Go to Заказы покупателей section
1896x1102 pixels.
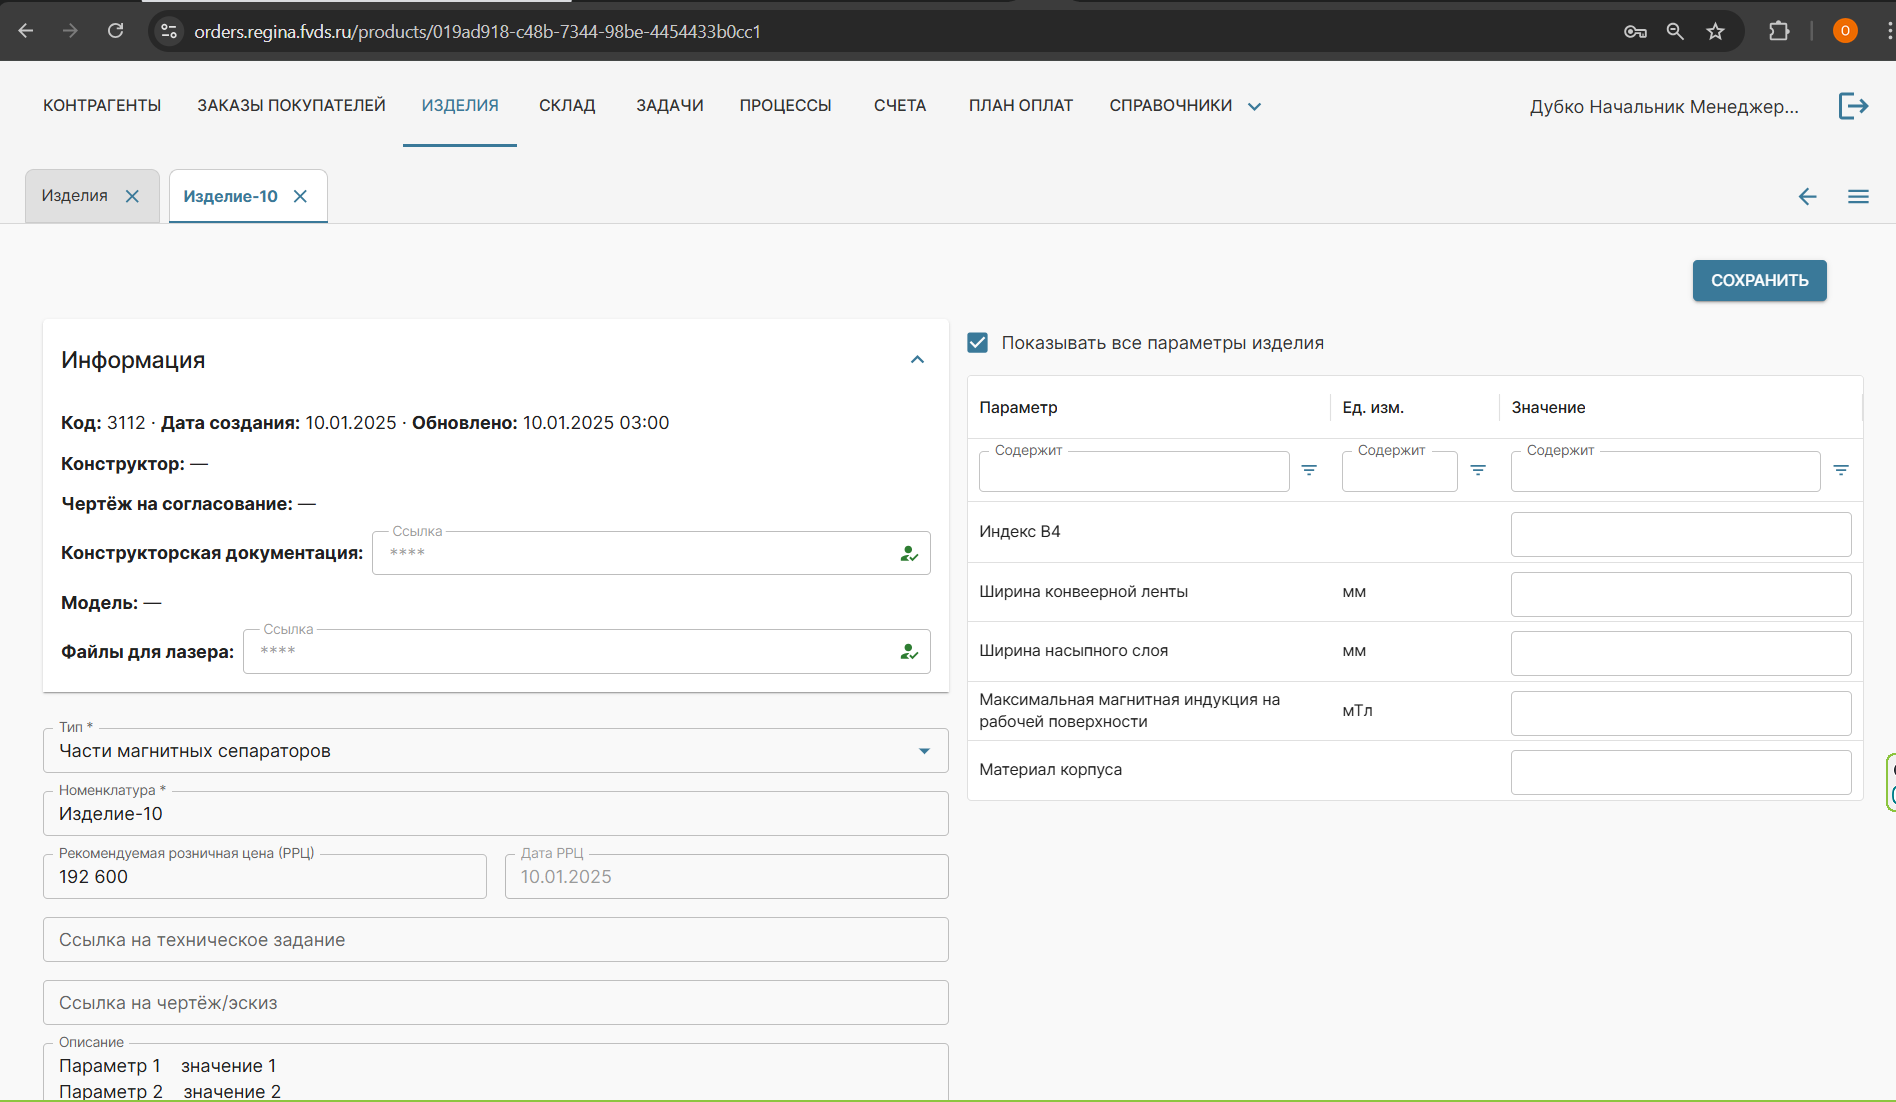[x=291, y=106]
